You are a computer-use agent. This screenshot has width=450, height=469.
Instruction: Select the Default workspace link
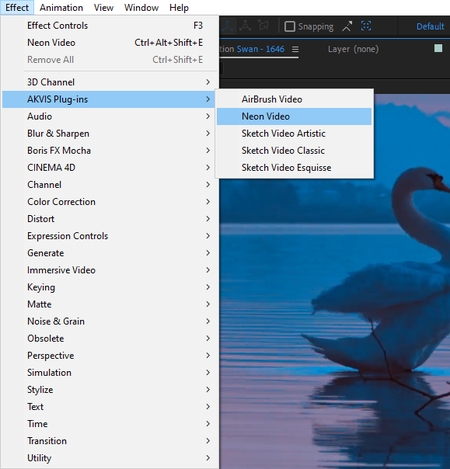(430, 26)
